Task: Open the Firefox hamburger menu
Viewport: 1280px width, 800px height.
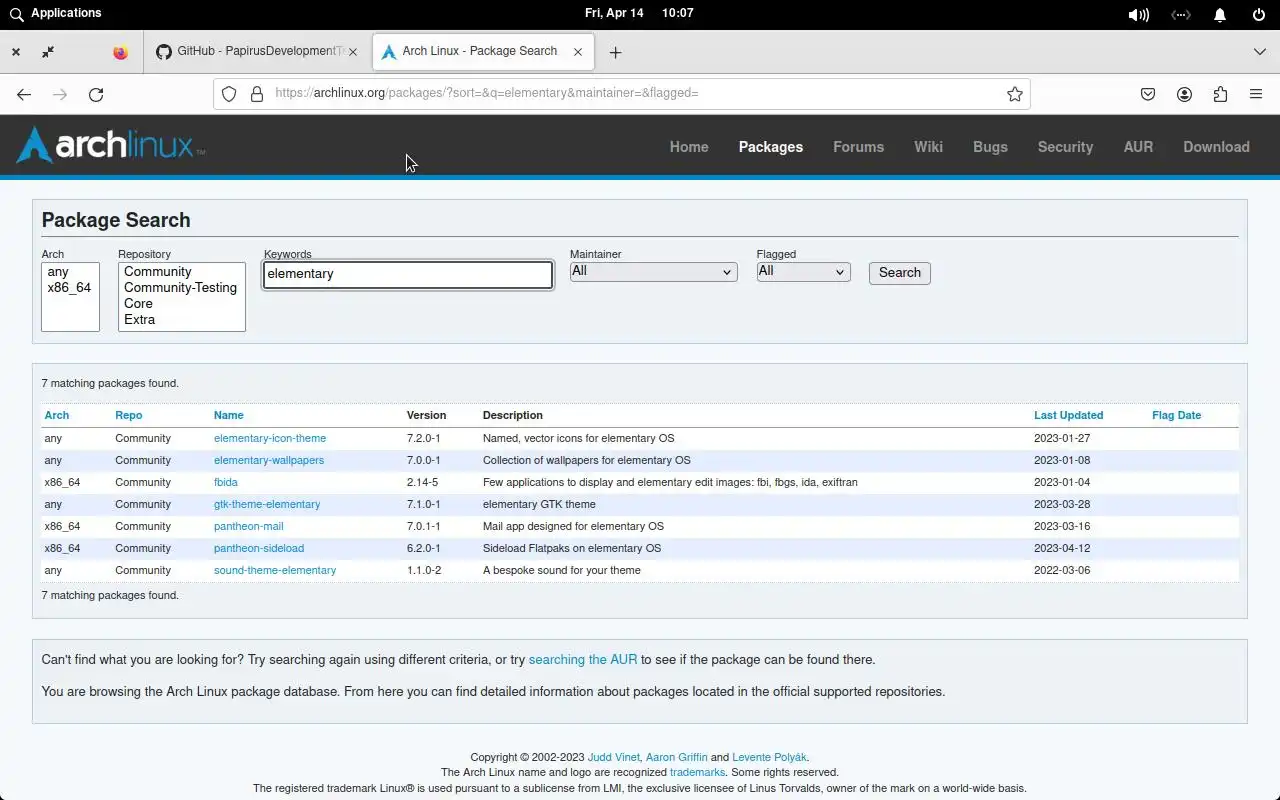Action: point(1256,94)
